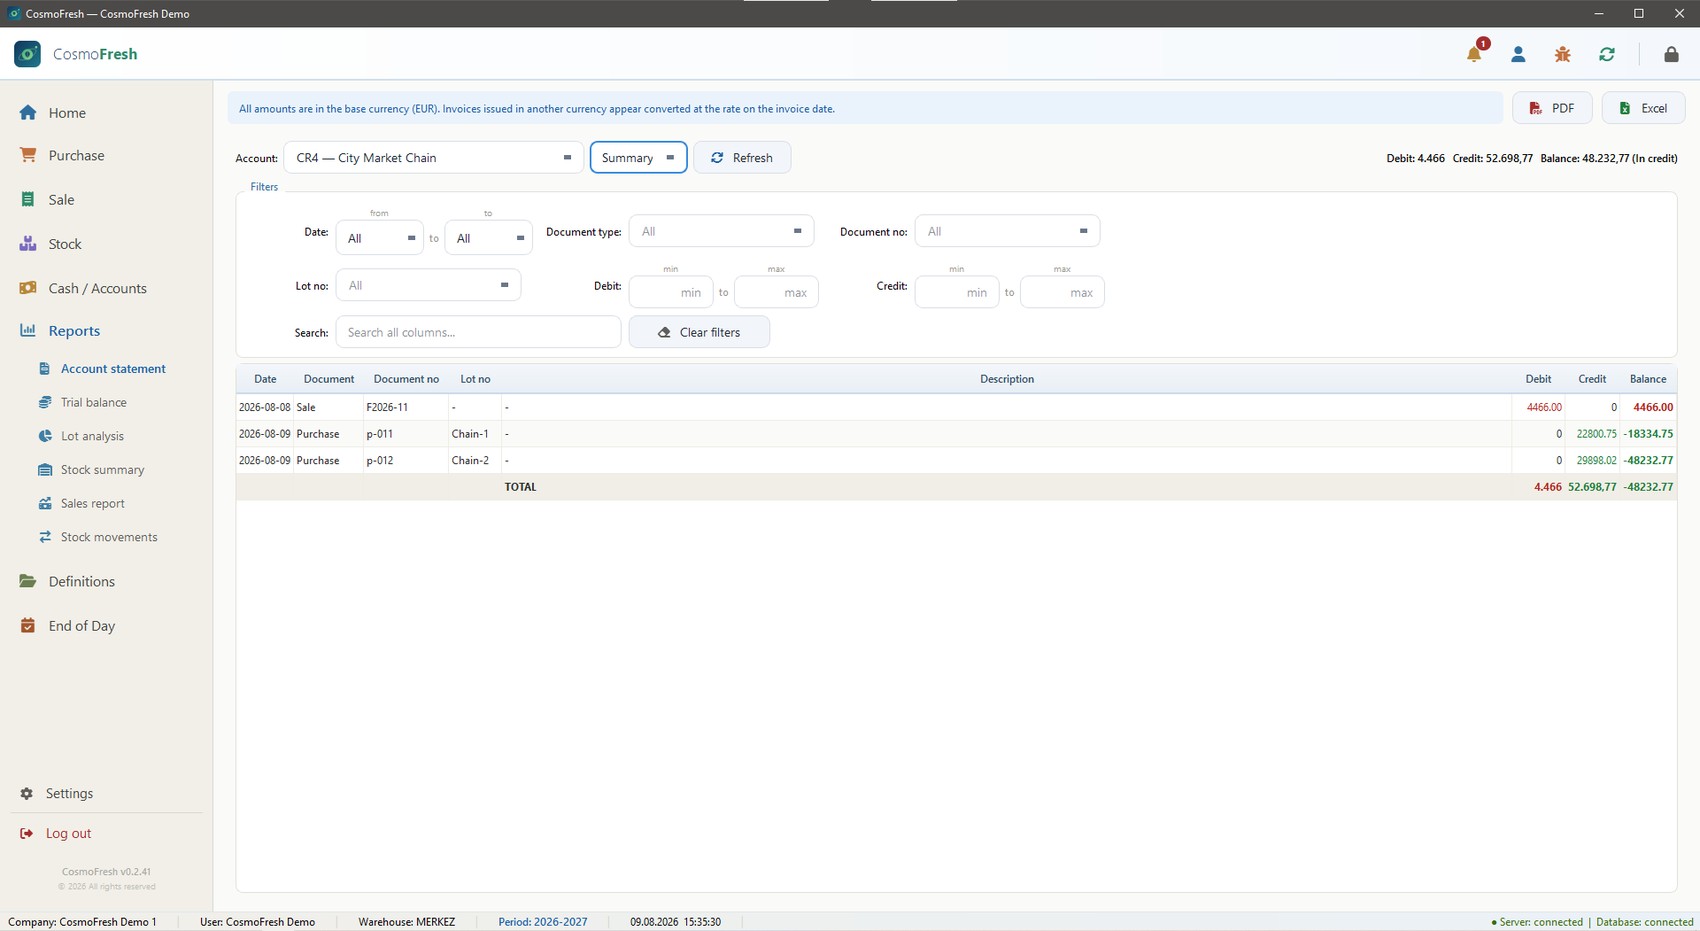Click the lock screen padlock icon
Viewport: 1700px width, 931px height.
tap(1671, 54)
